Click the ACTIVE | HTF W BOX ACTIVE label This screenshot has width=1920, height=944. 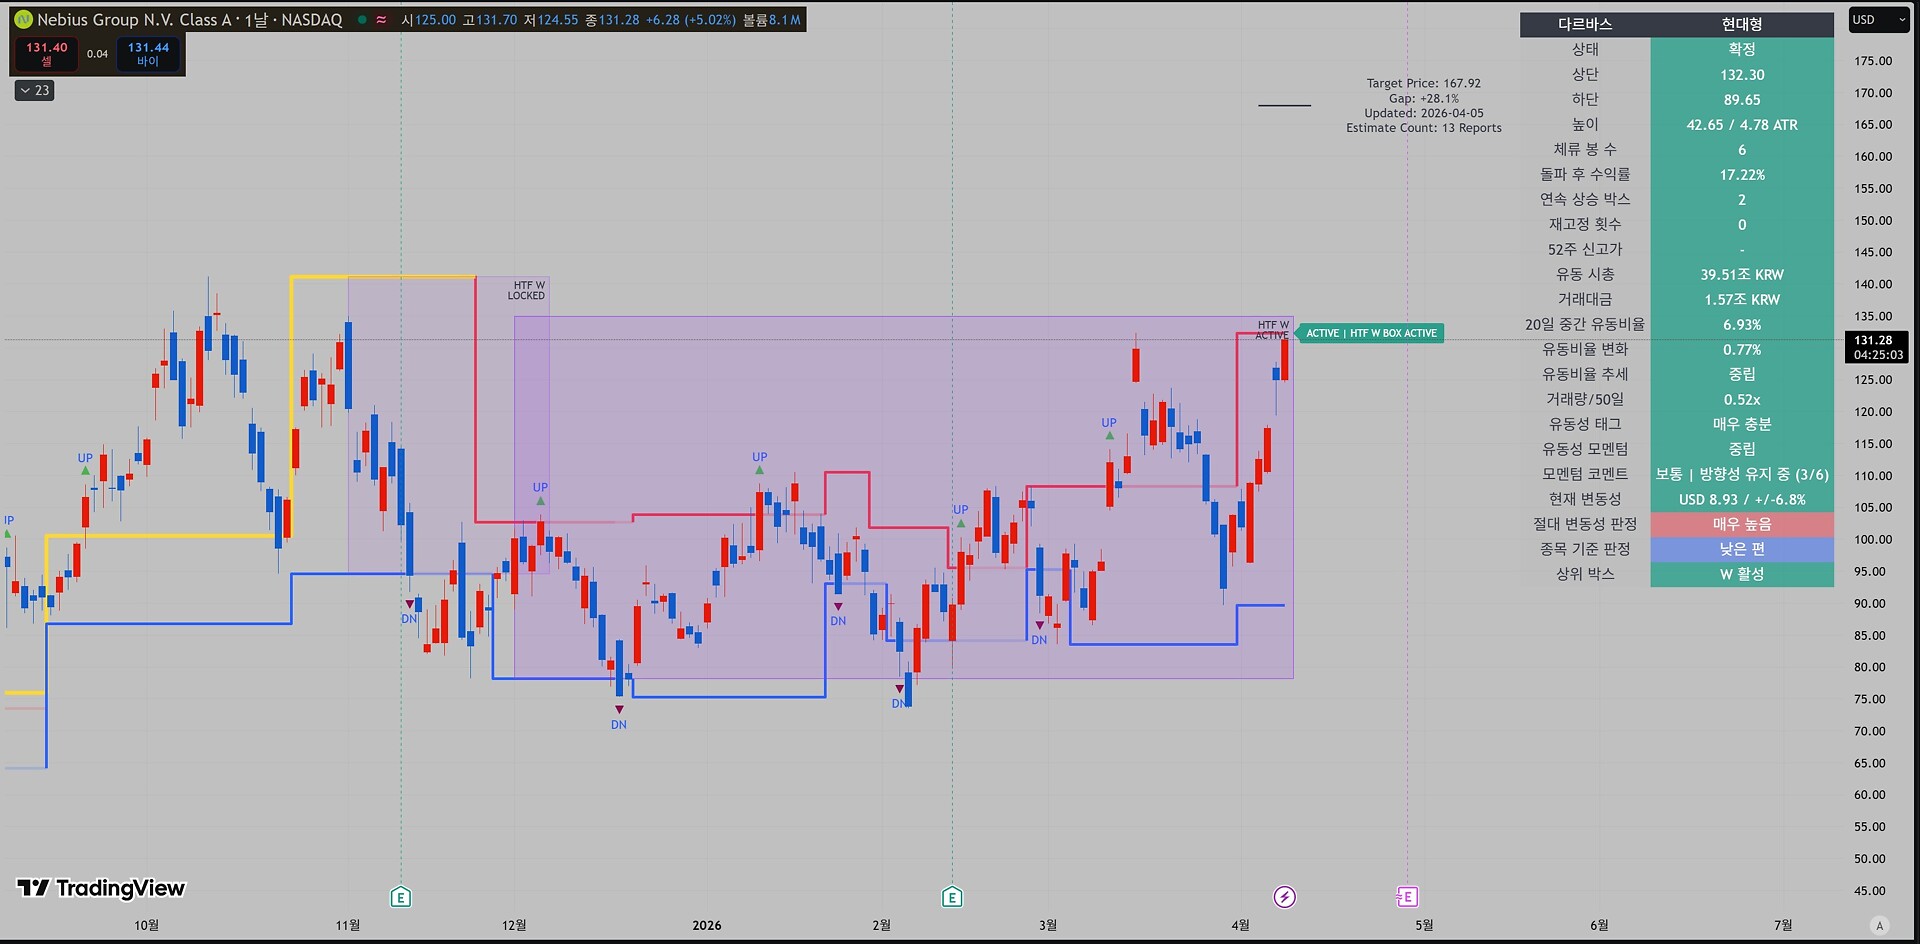tap(1371, 333)
